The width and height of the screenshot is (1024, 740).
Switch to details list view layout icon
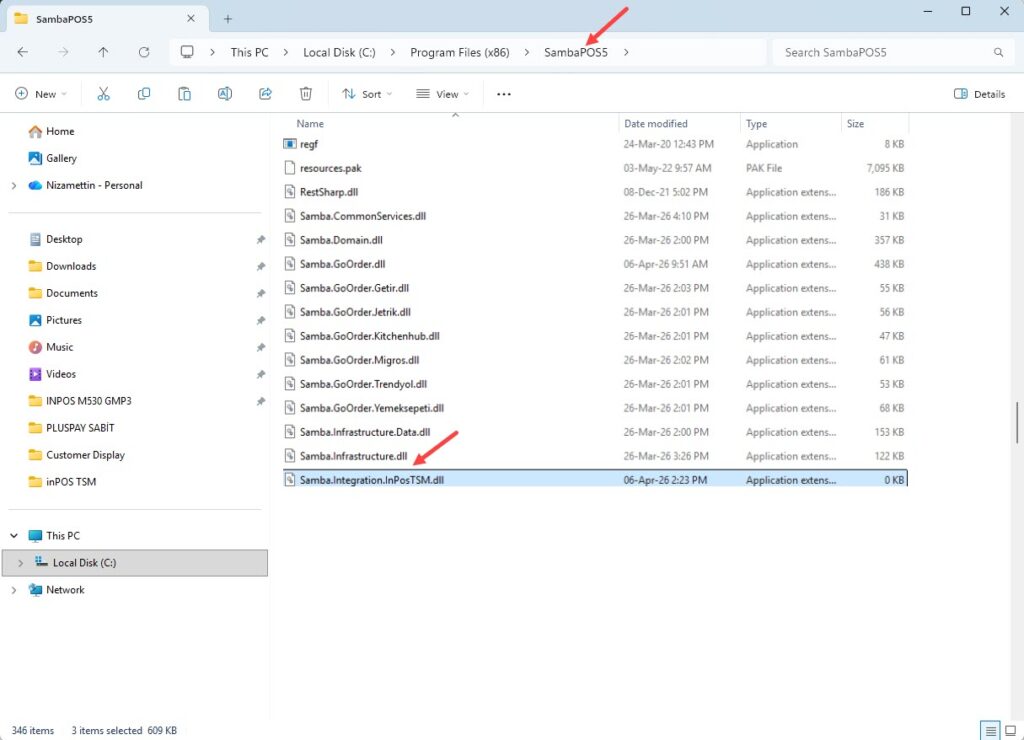(x=988, y=730)
